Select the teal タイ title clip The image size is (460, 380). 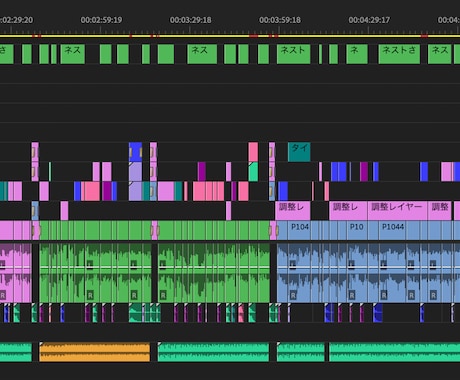pyautogui.click(x=299, y=152)
